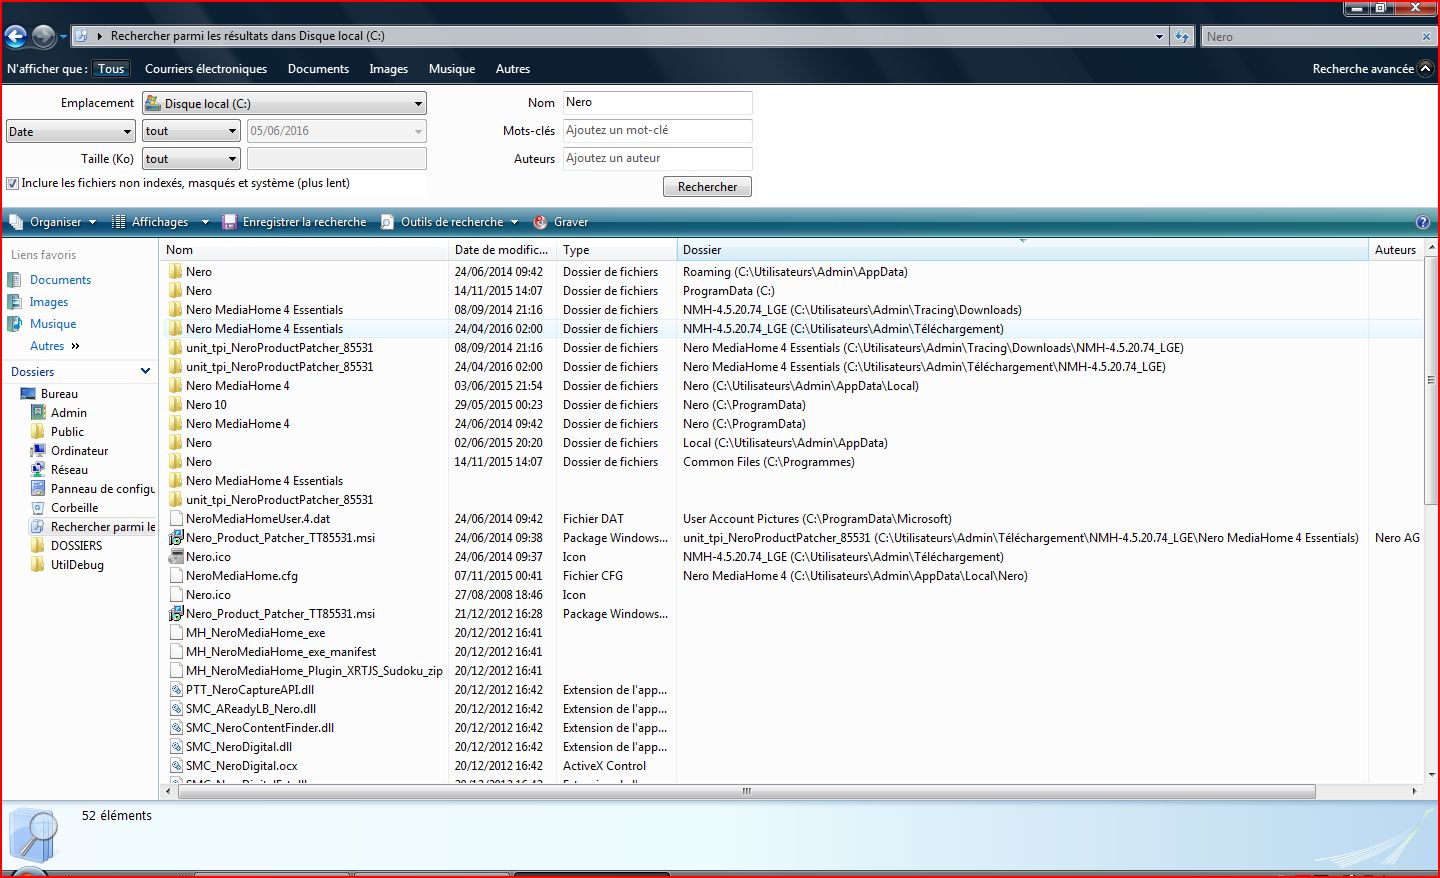Go back with the Back arrow button
Image resolution: width=1440 pixels, height=878 pixels.
pos(15,37)
